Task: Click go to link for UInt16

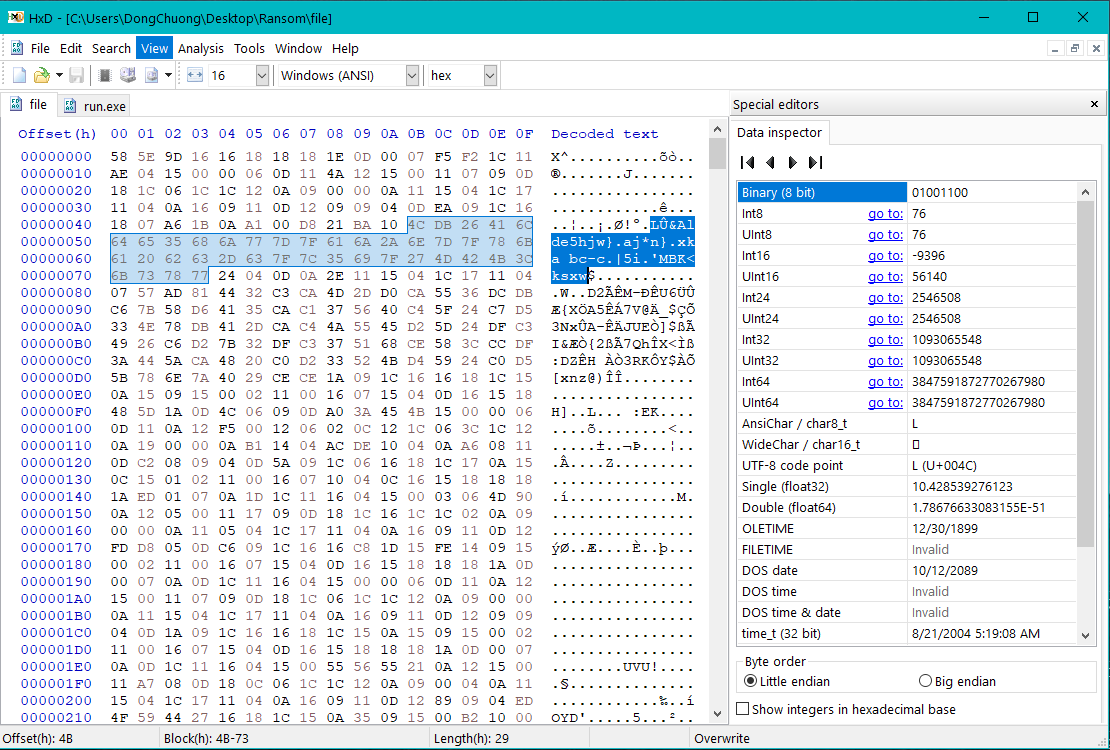Action: [x=885, y=276]
